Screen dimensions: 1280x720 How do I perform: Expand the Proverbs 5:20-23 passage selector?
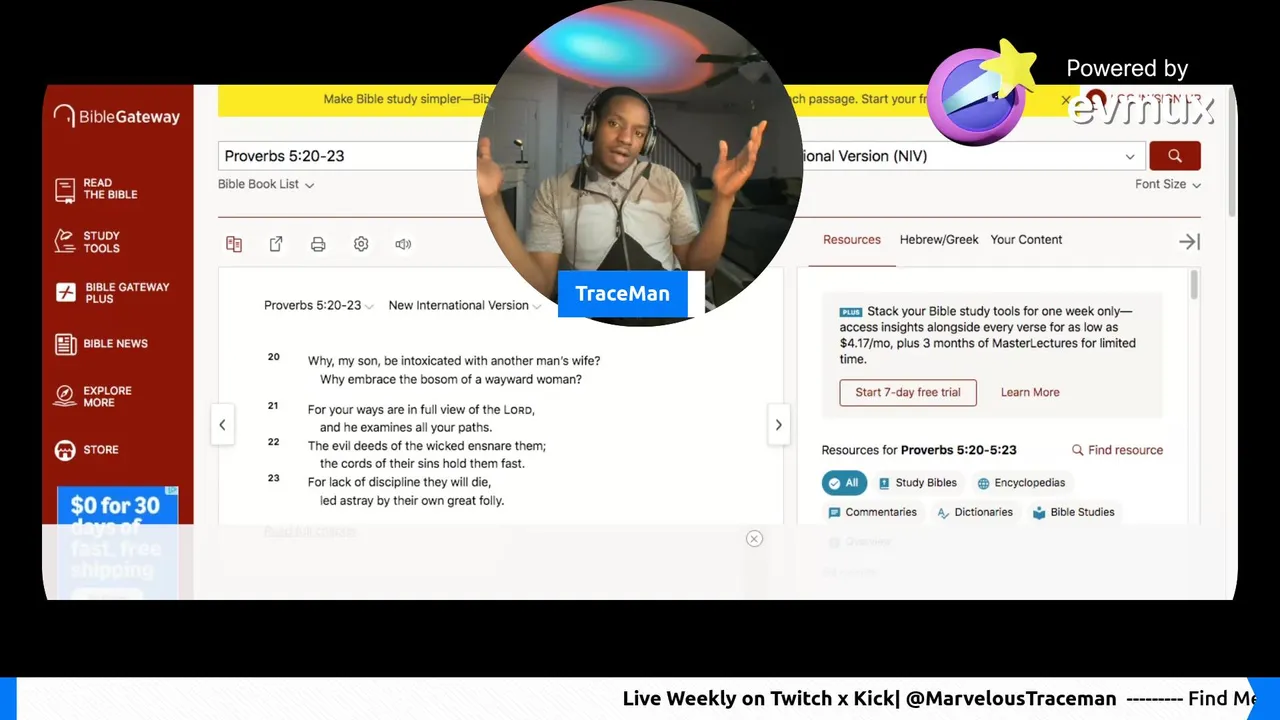click(319, 305)
